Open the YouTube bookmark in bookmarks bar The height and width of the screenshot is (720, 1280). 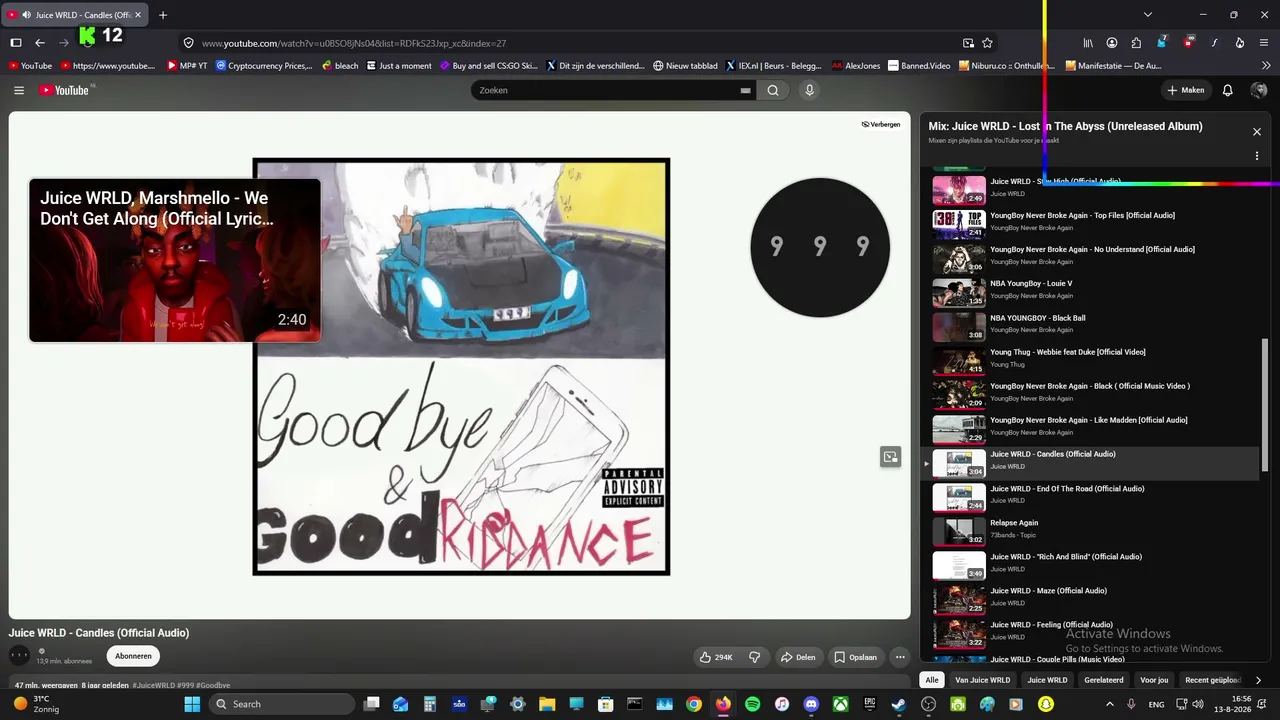30,66
